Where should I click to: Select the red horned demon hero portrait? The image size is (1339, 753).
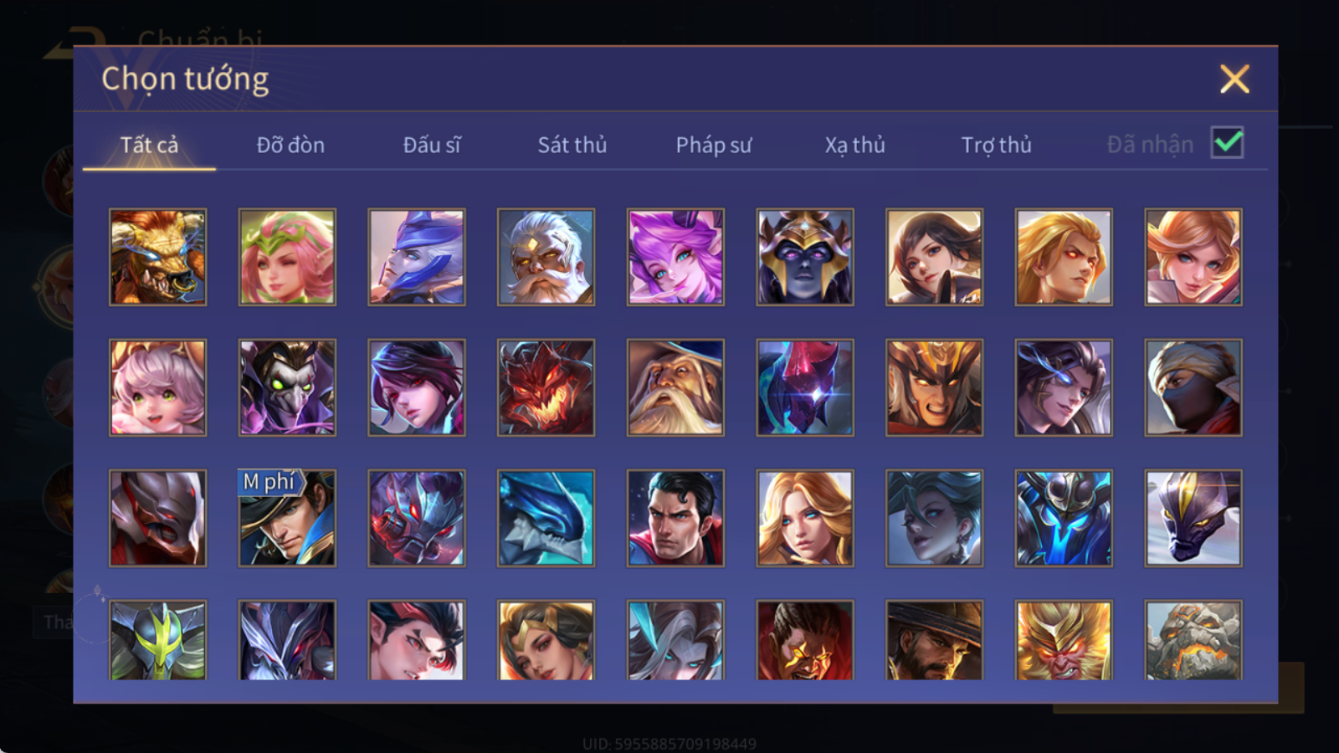pos(546,387)
